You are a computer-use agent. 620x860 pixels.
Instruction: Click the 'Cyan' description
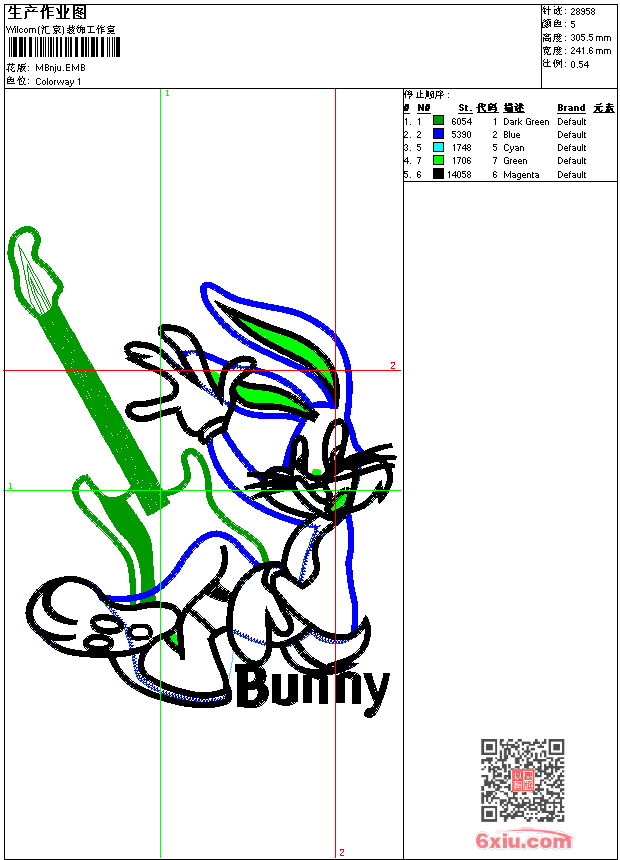coord(514,148)
